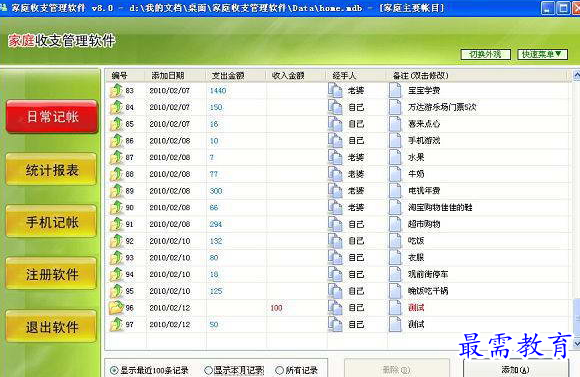
Task: Click the expense arrow icon for record 91
Action: point(116,224)
